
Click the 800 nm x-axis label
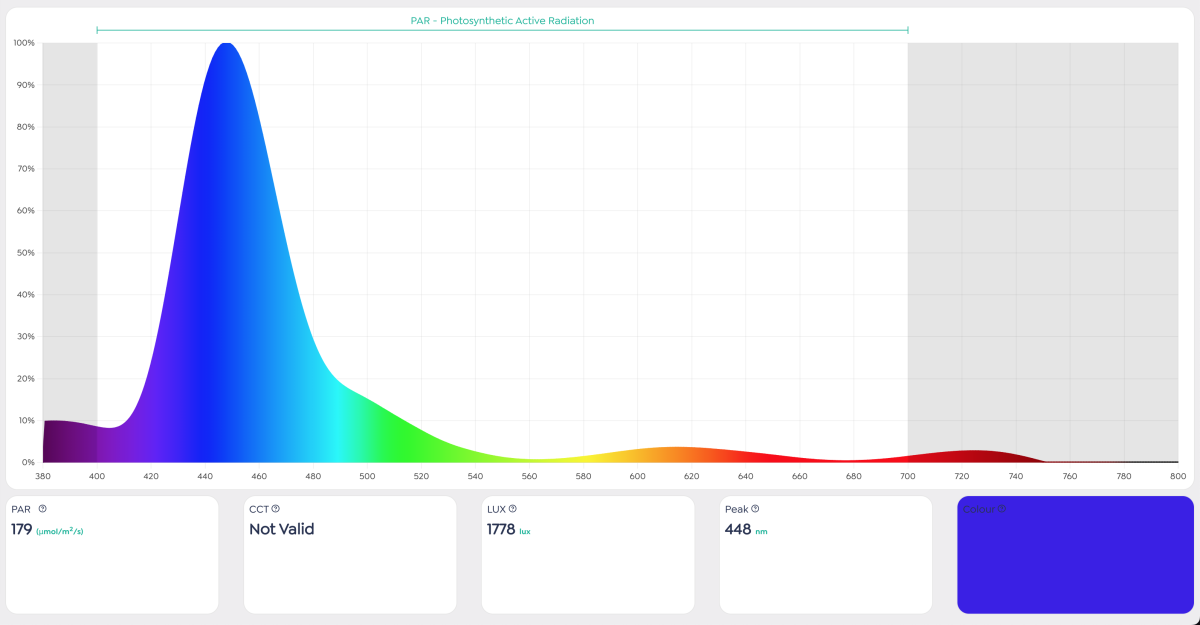[x=1178, y=476]
